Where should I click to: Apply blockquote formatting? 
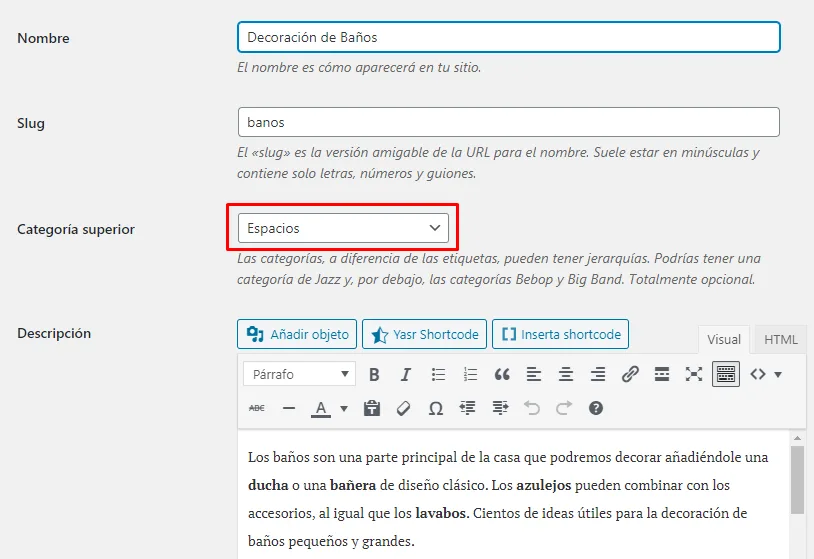point(502,375)
